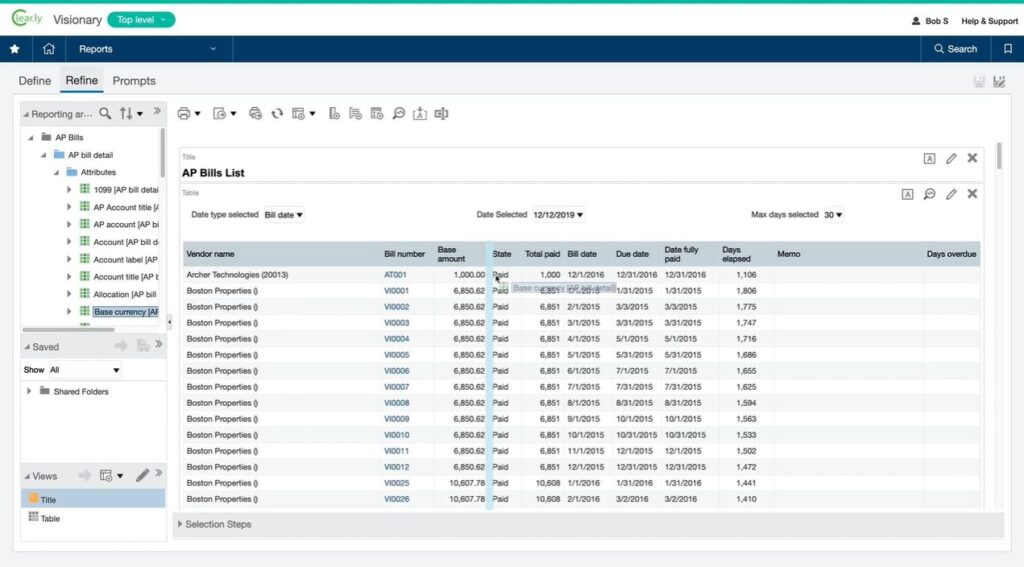Open Help & Support

pos(989,21)
